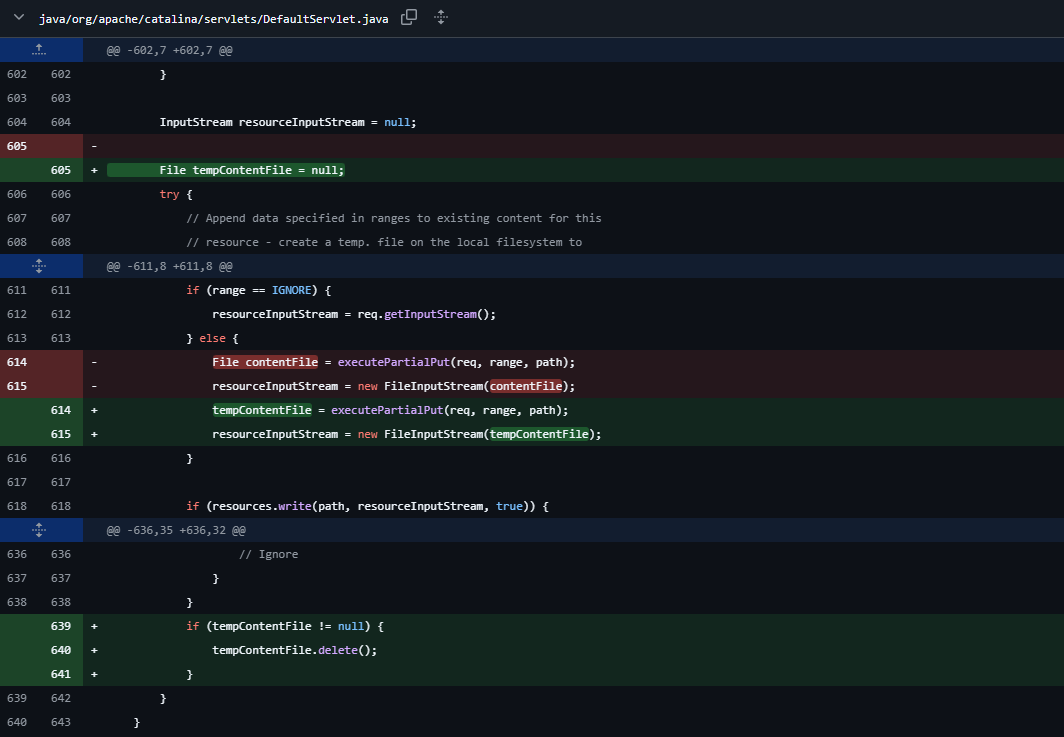Click the file path DefaultServlet.java link
Viewport: 1064px width, 737px height.
pyautogui.click(x=214, y=19)
